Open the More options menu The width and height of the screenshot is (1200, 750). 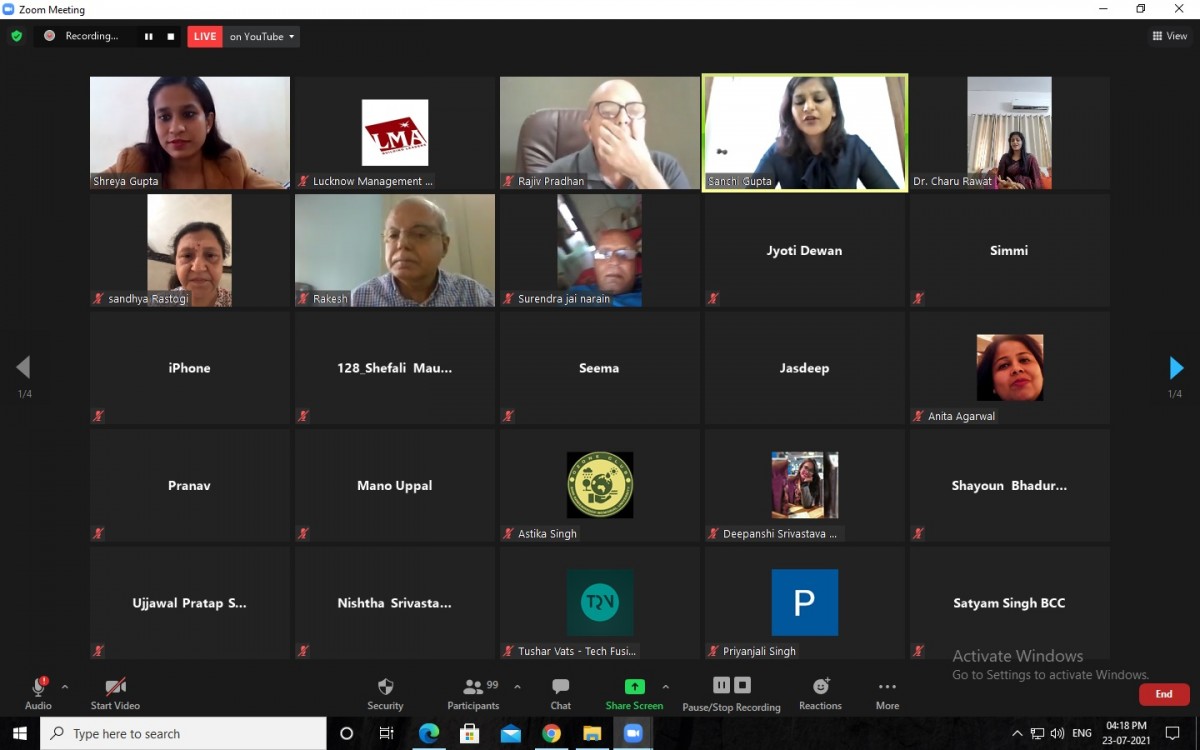coord(887,693)
